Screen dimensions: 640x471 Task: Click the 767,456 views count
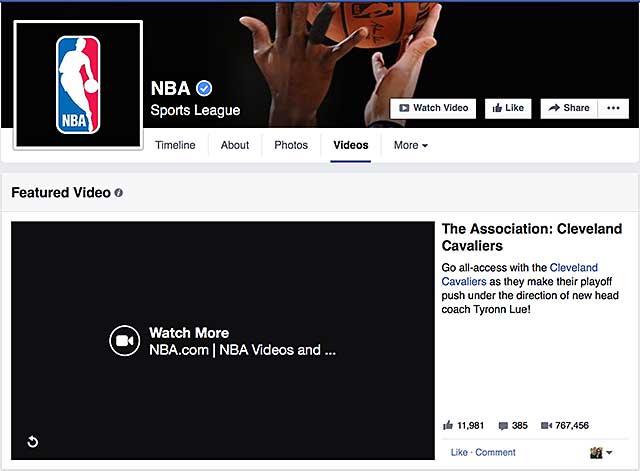(572, 426)
